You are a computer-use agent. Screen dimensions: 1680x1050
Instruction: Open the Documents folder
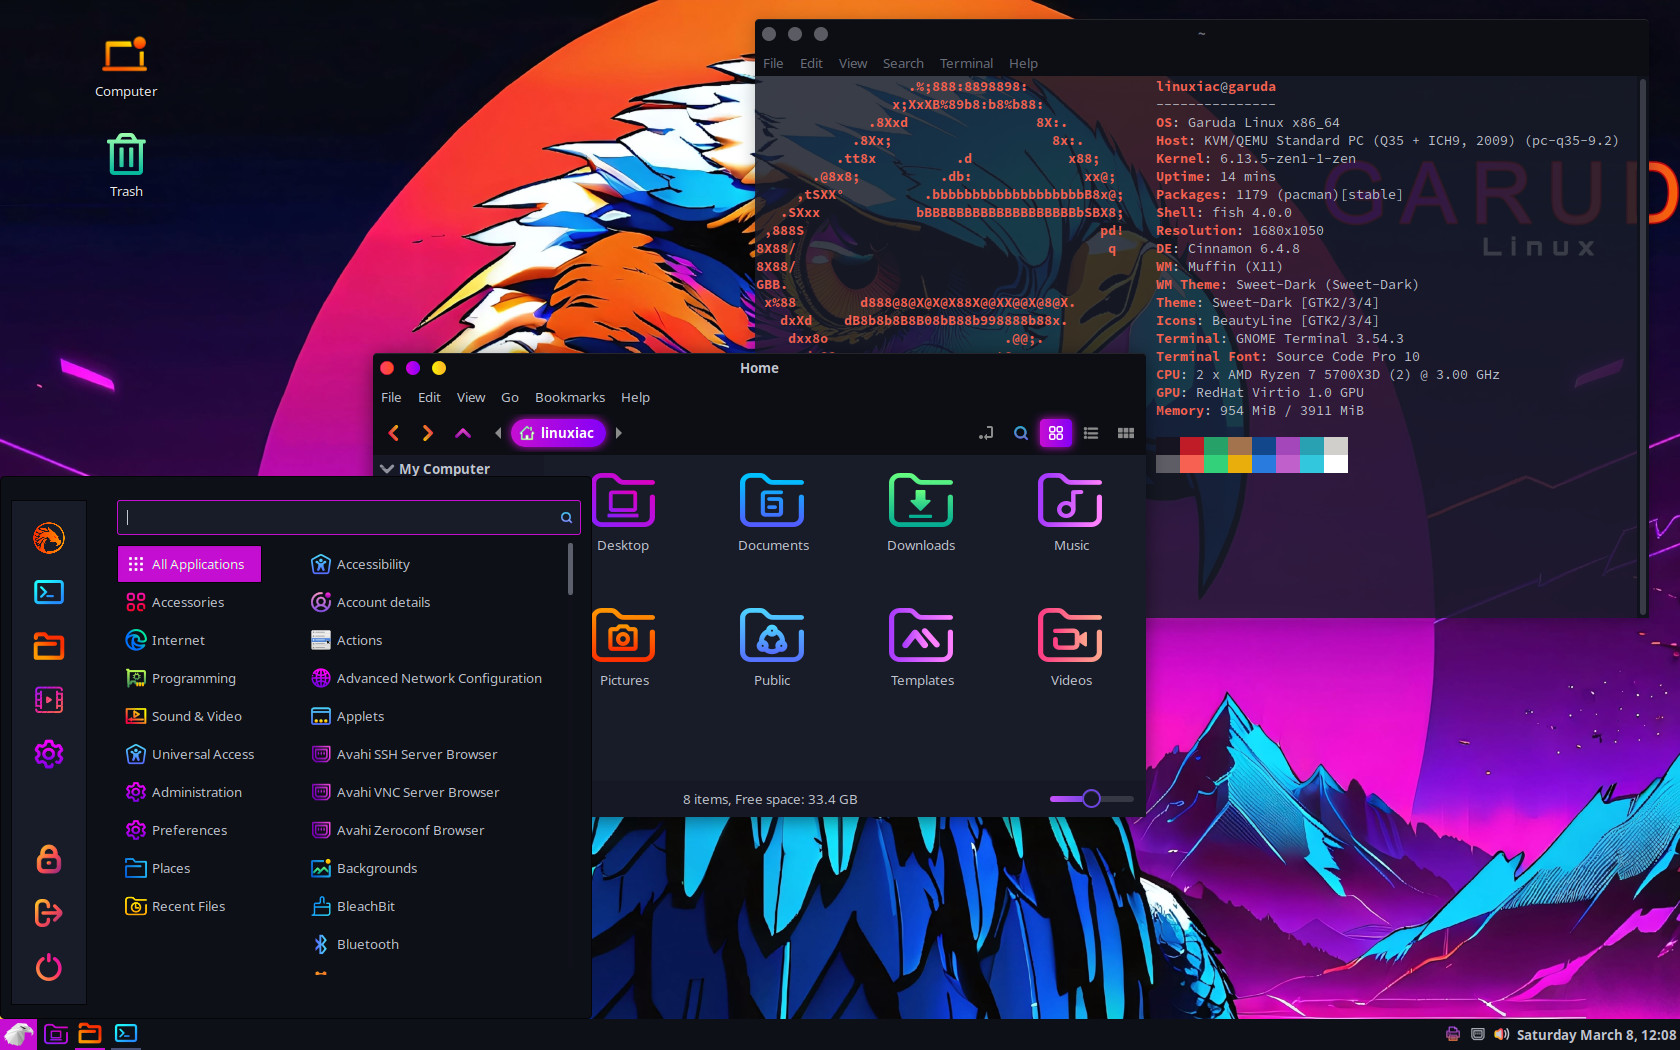click(773, 513)
